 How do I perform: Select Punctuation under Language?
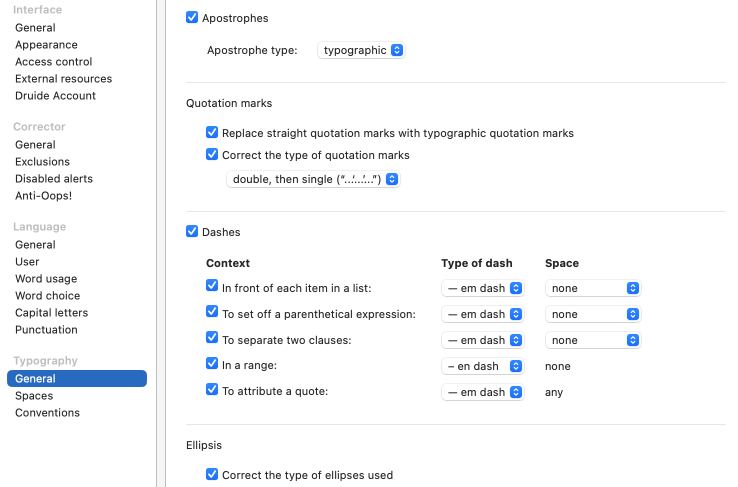46,330
